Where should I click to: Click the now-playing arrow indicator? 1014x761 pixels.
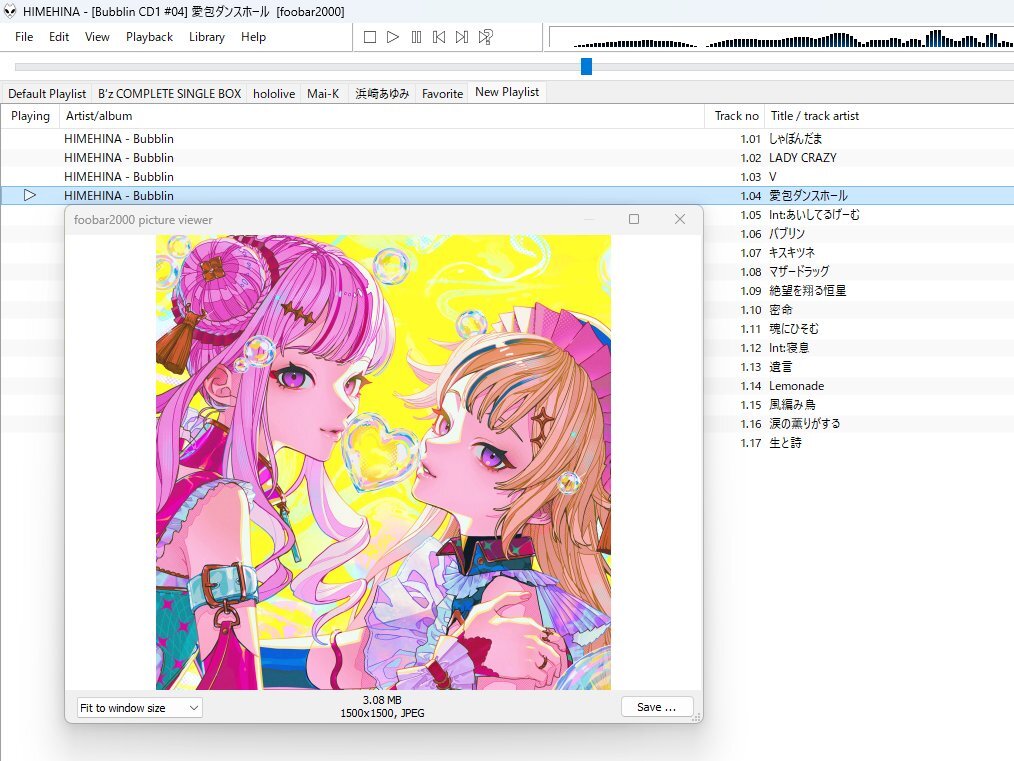click(x=30, y=195)
